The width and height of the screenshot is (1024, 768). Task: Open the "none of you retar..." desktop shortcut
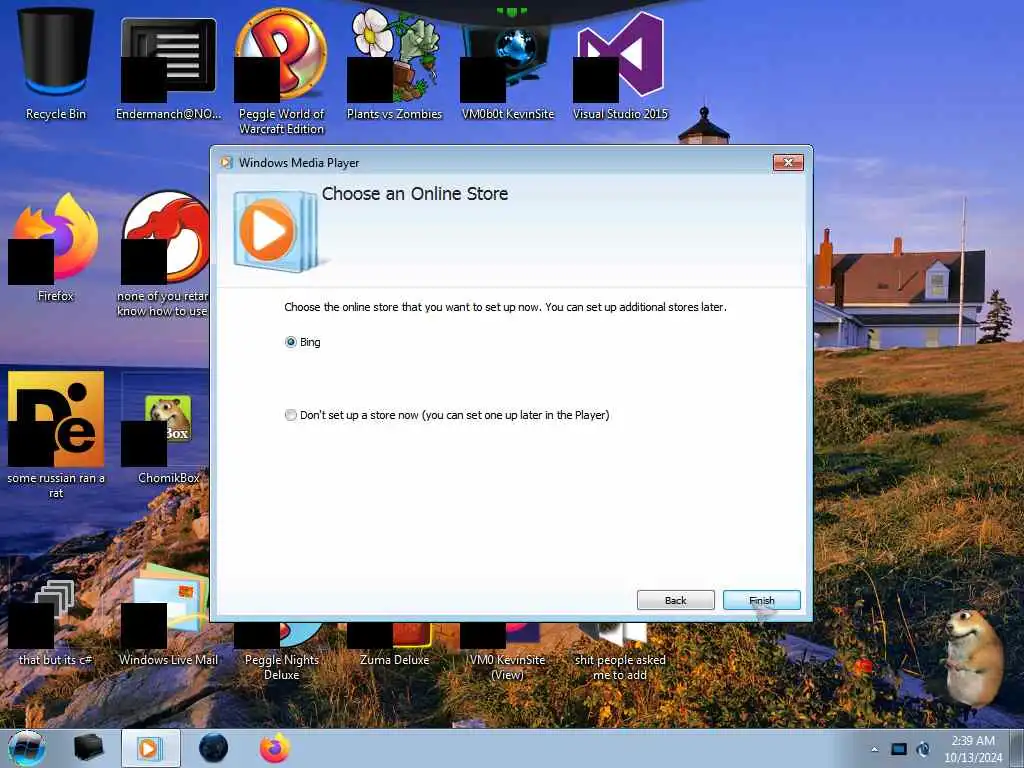point(165,253)
